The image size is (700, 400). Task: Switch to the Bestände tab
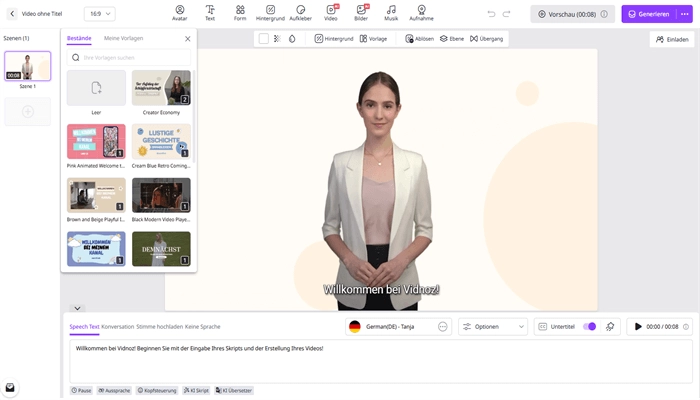tap(79, 38)
